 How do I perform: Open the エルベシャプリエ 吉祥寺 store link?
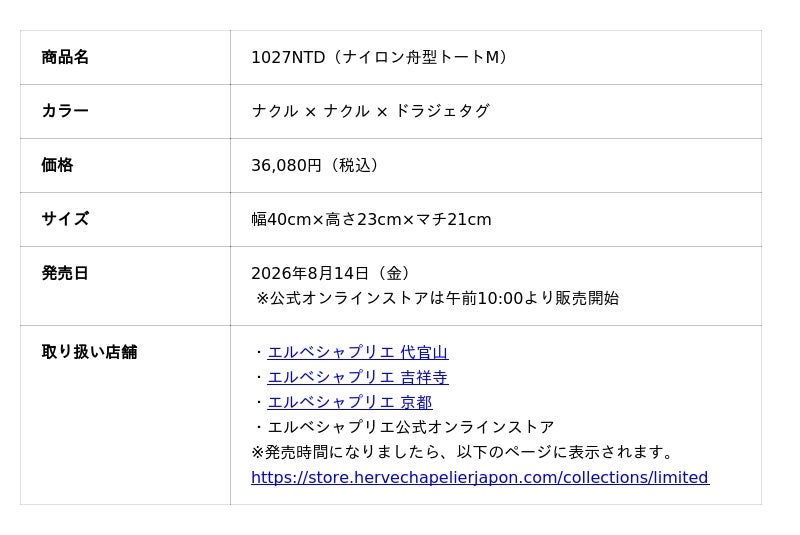358,377
